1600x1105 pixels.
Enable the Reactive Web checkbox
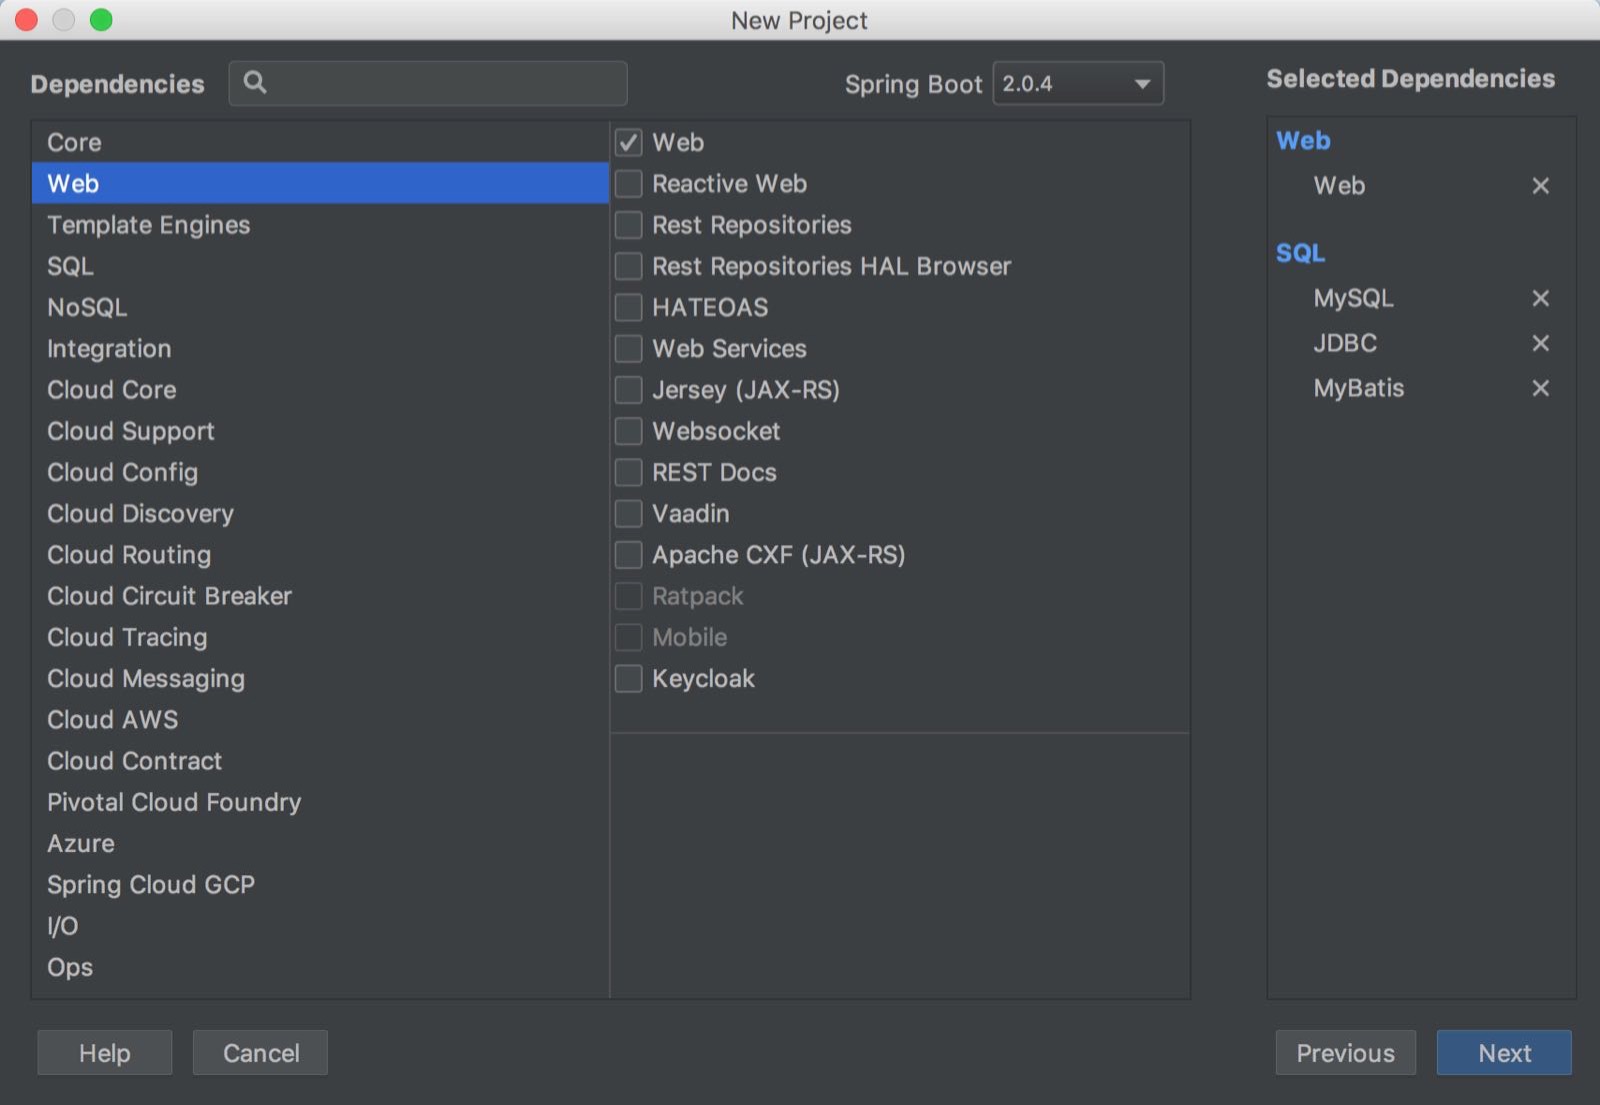click(x=628, y=184)
